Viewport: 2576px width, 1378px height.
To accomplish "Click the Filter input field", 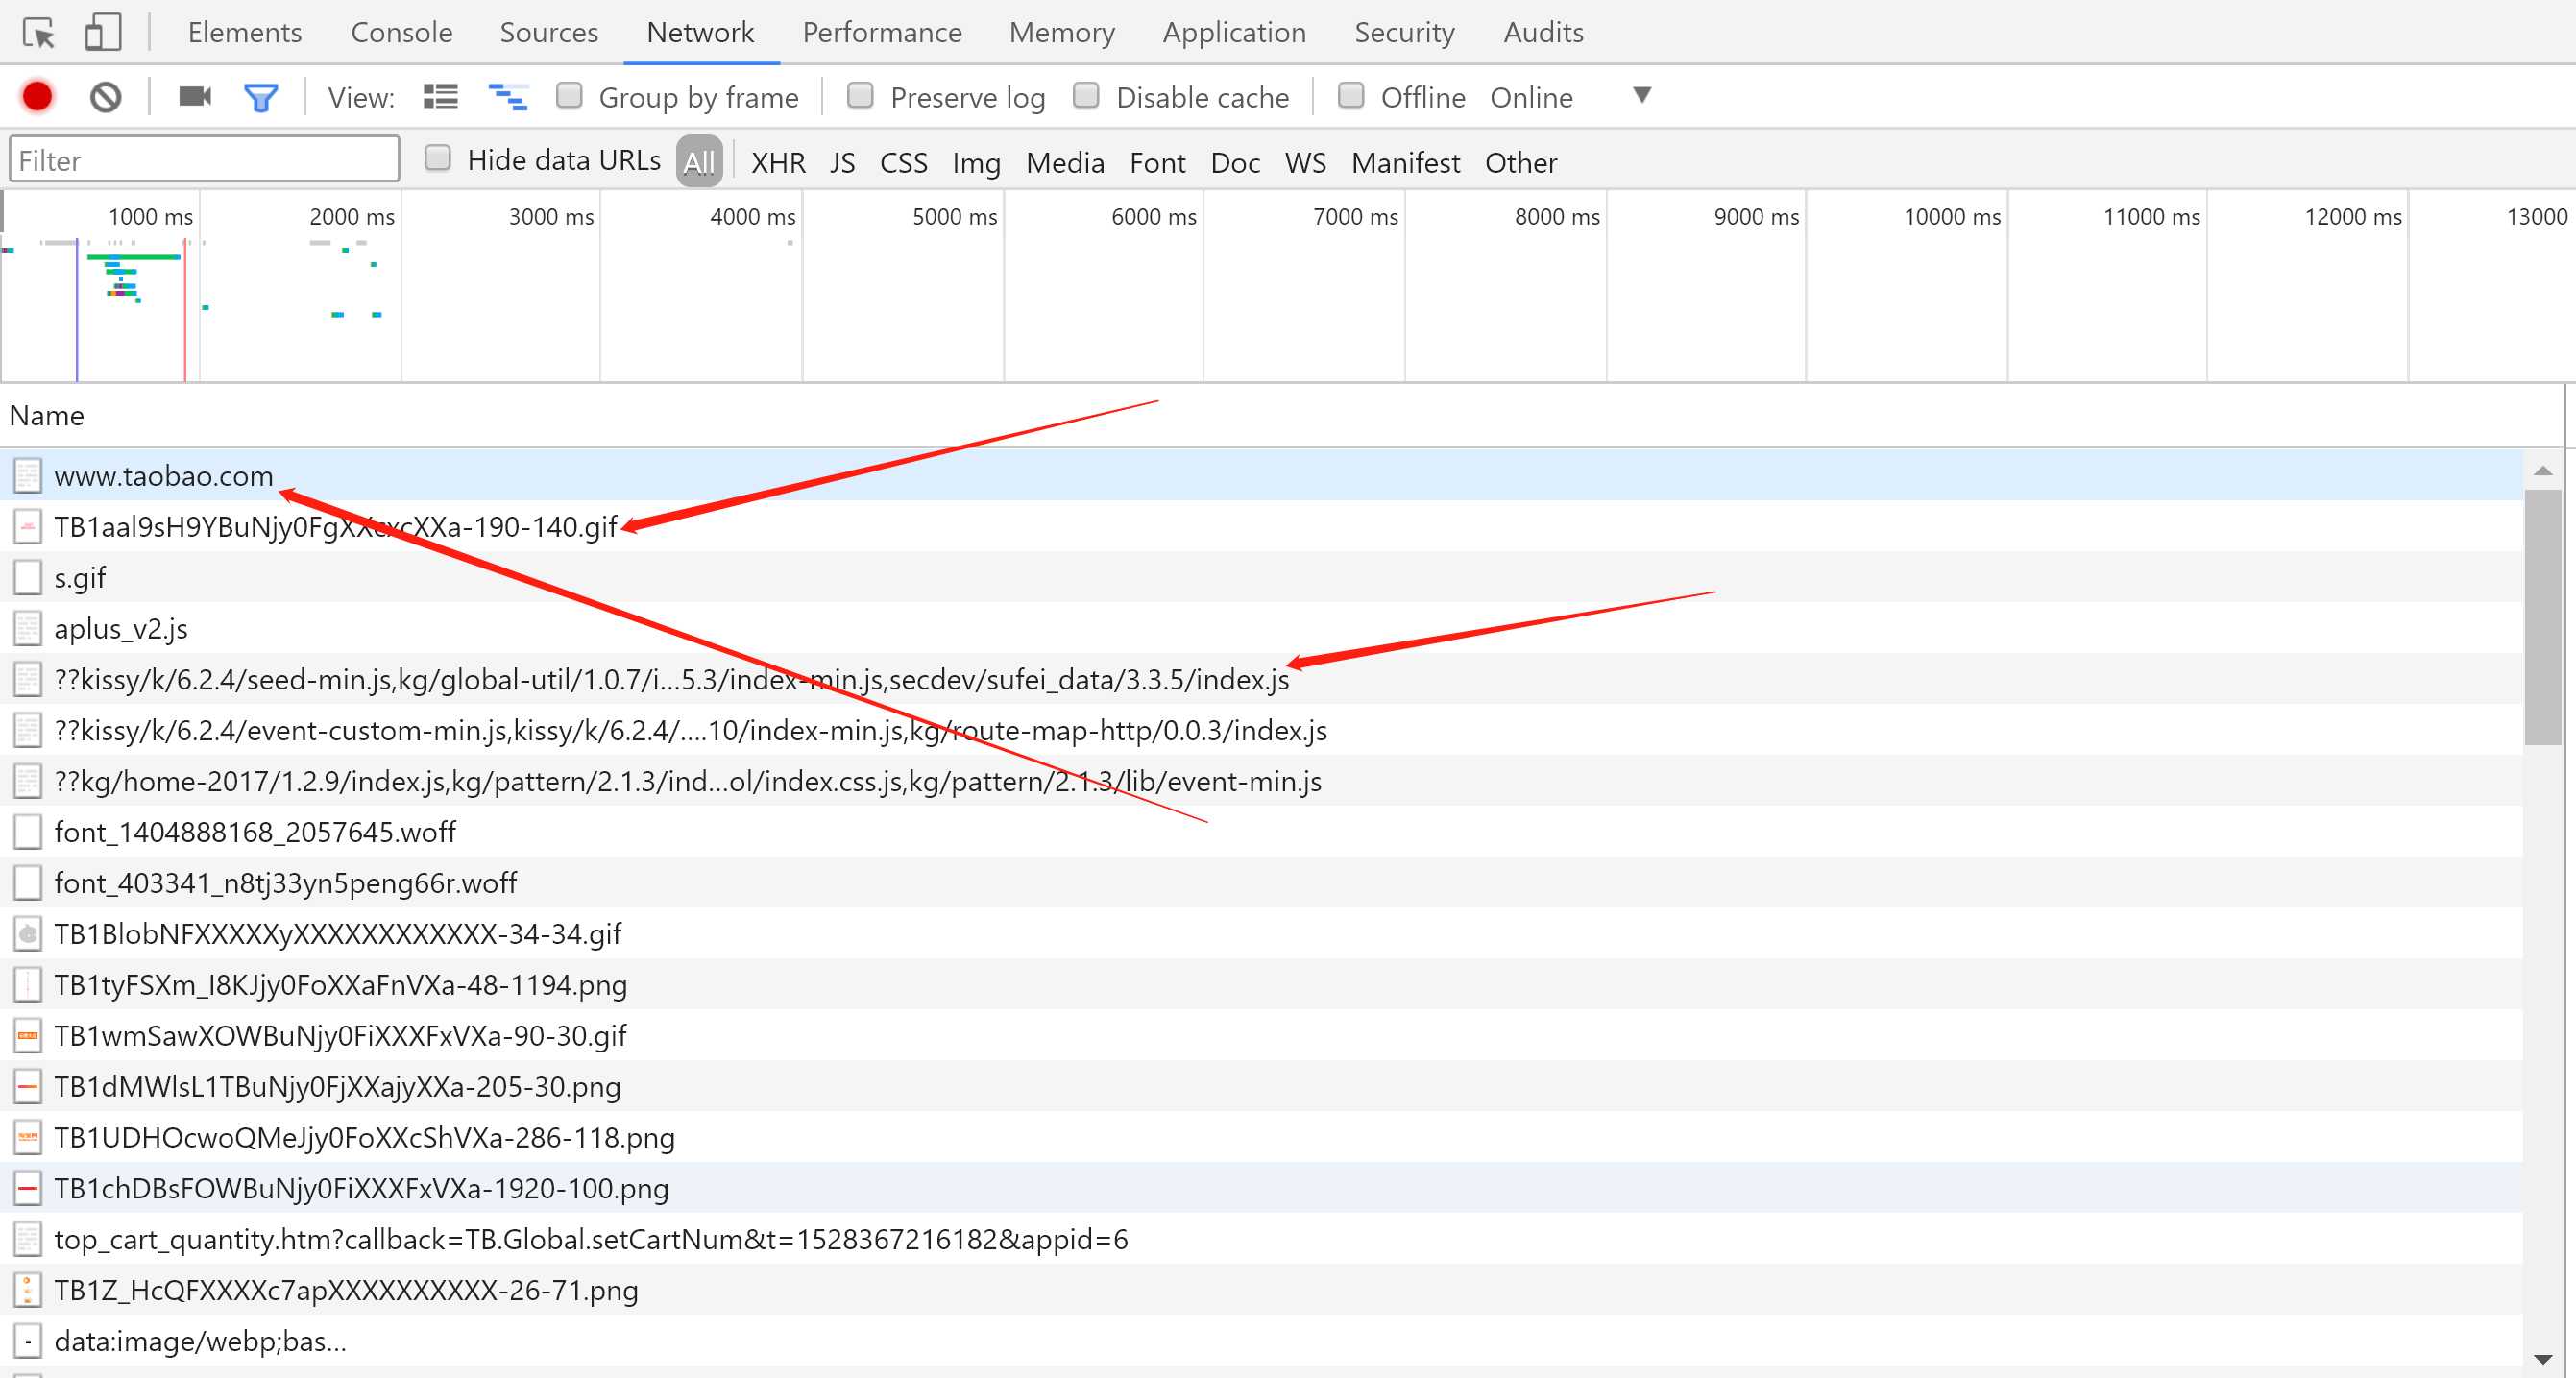I will [203, 160].
